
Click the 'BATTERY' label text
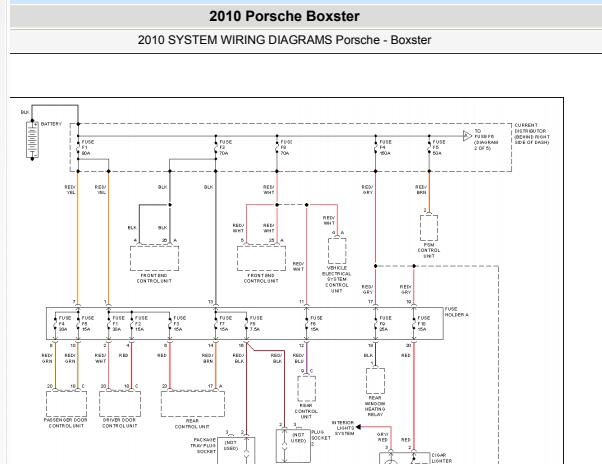51,124
